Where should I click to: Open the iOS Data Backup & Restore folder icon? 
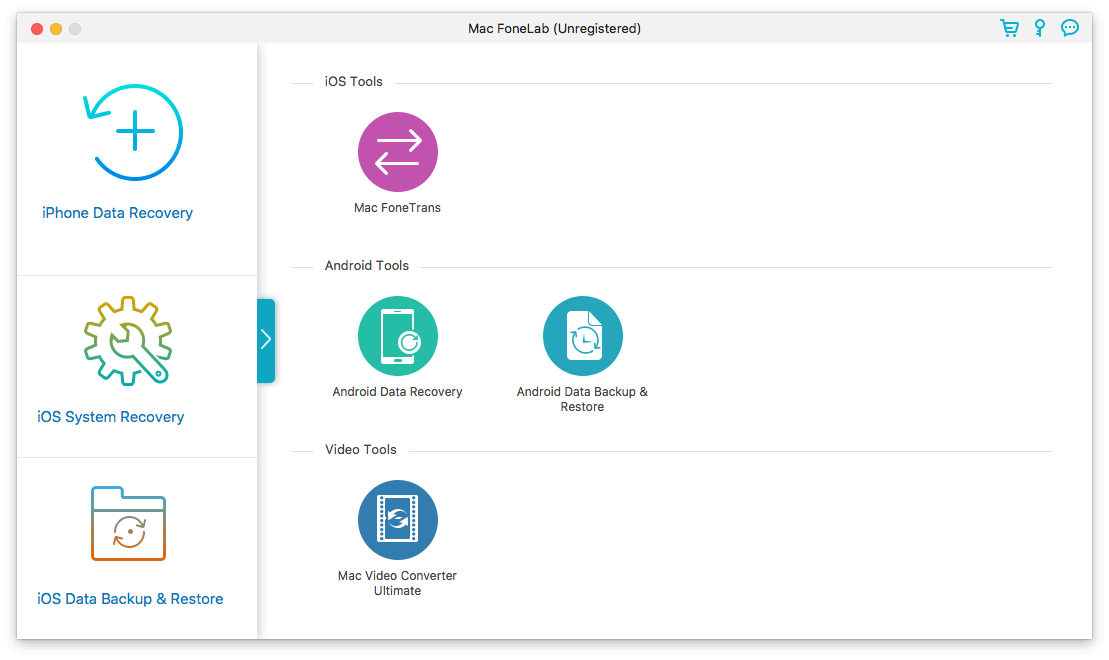[128, 523]
